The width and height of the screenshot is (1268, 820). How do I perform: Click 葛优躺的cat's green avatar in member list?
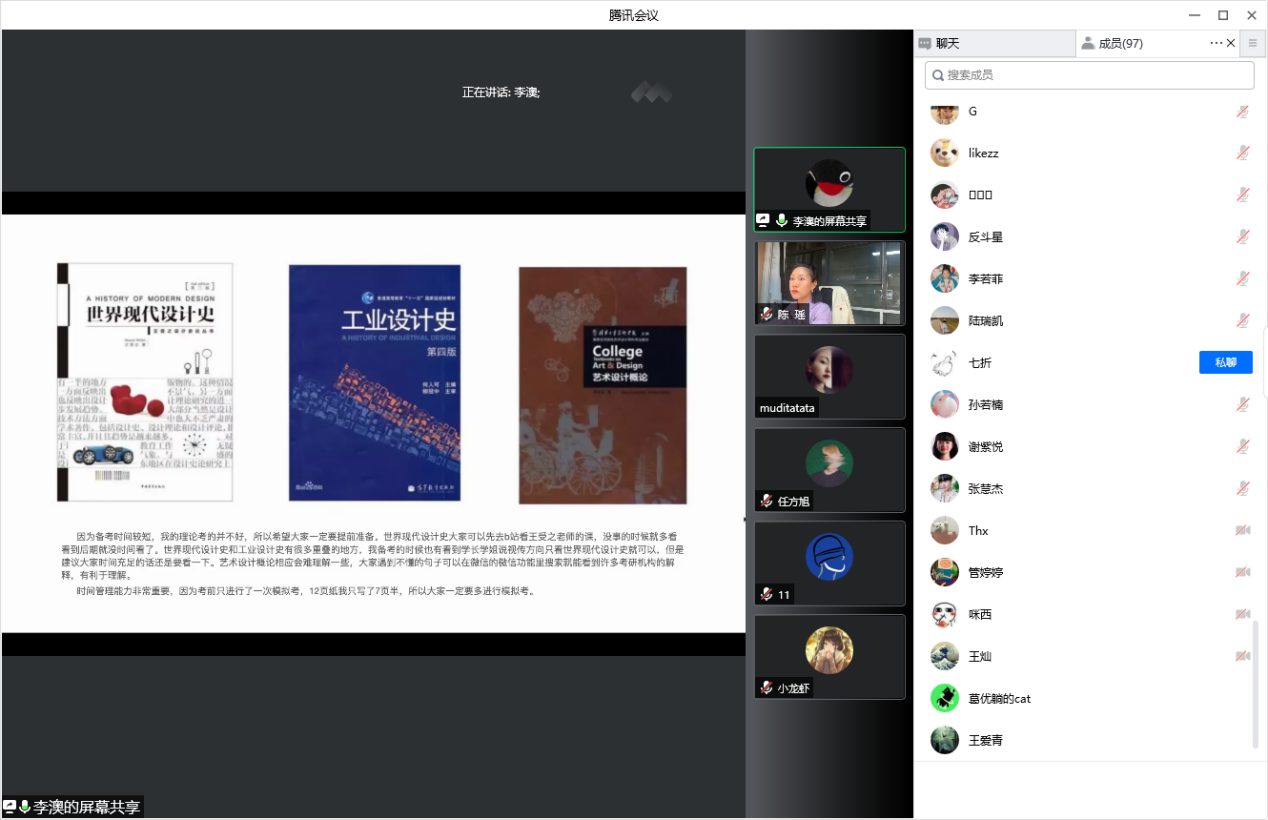click(x=944, y=698)
